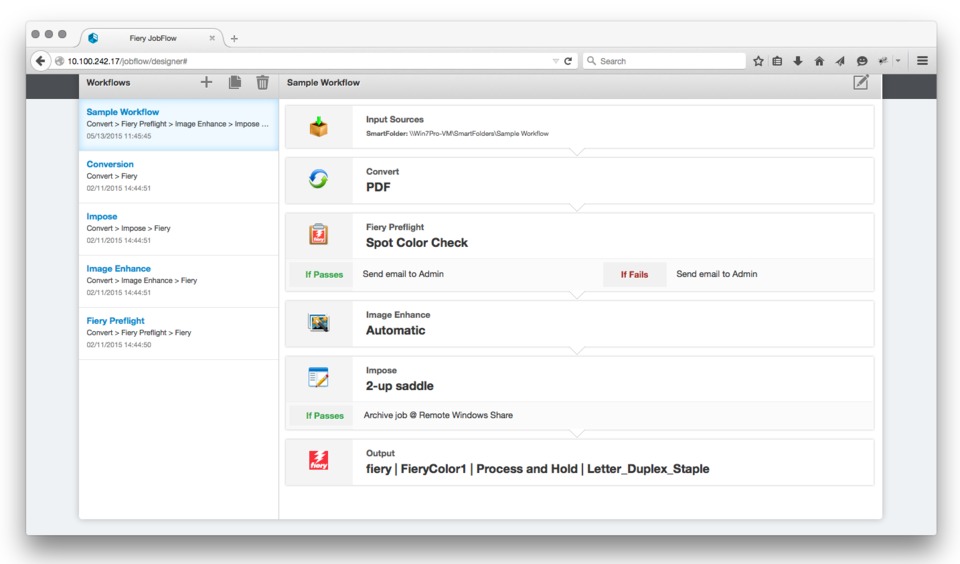Click the Input Sources title
The height and width of the screenshot is (564, 960).
[394, 119]
